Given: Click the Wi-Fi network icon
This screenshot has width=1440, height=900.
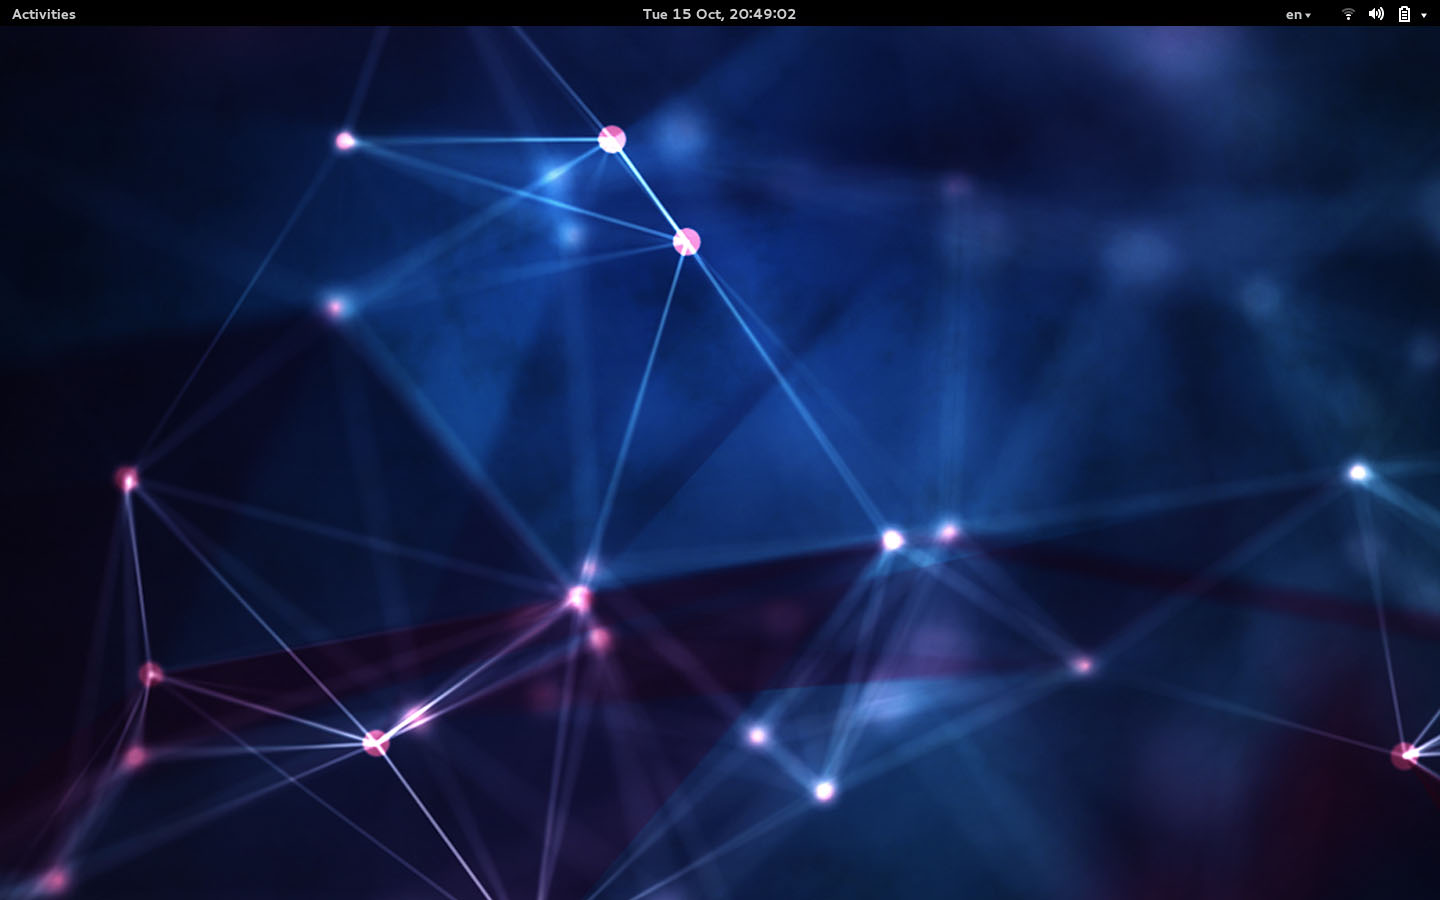Looking at the screenshot, I should [1348, 14].
